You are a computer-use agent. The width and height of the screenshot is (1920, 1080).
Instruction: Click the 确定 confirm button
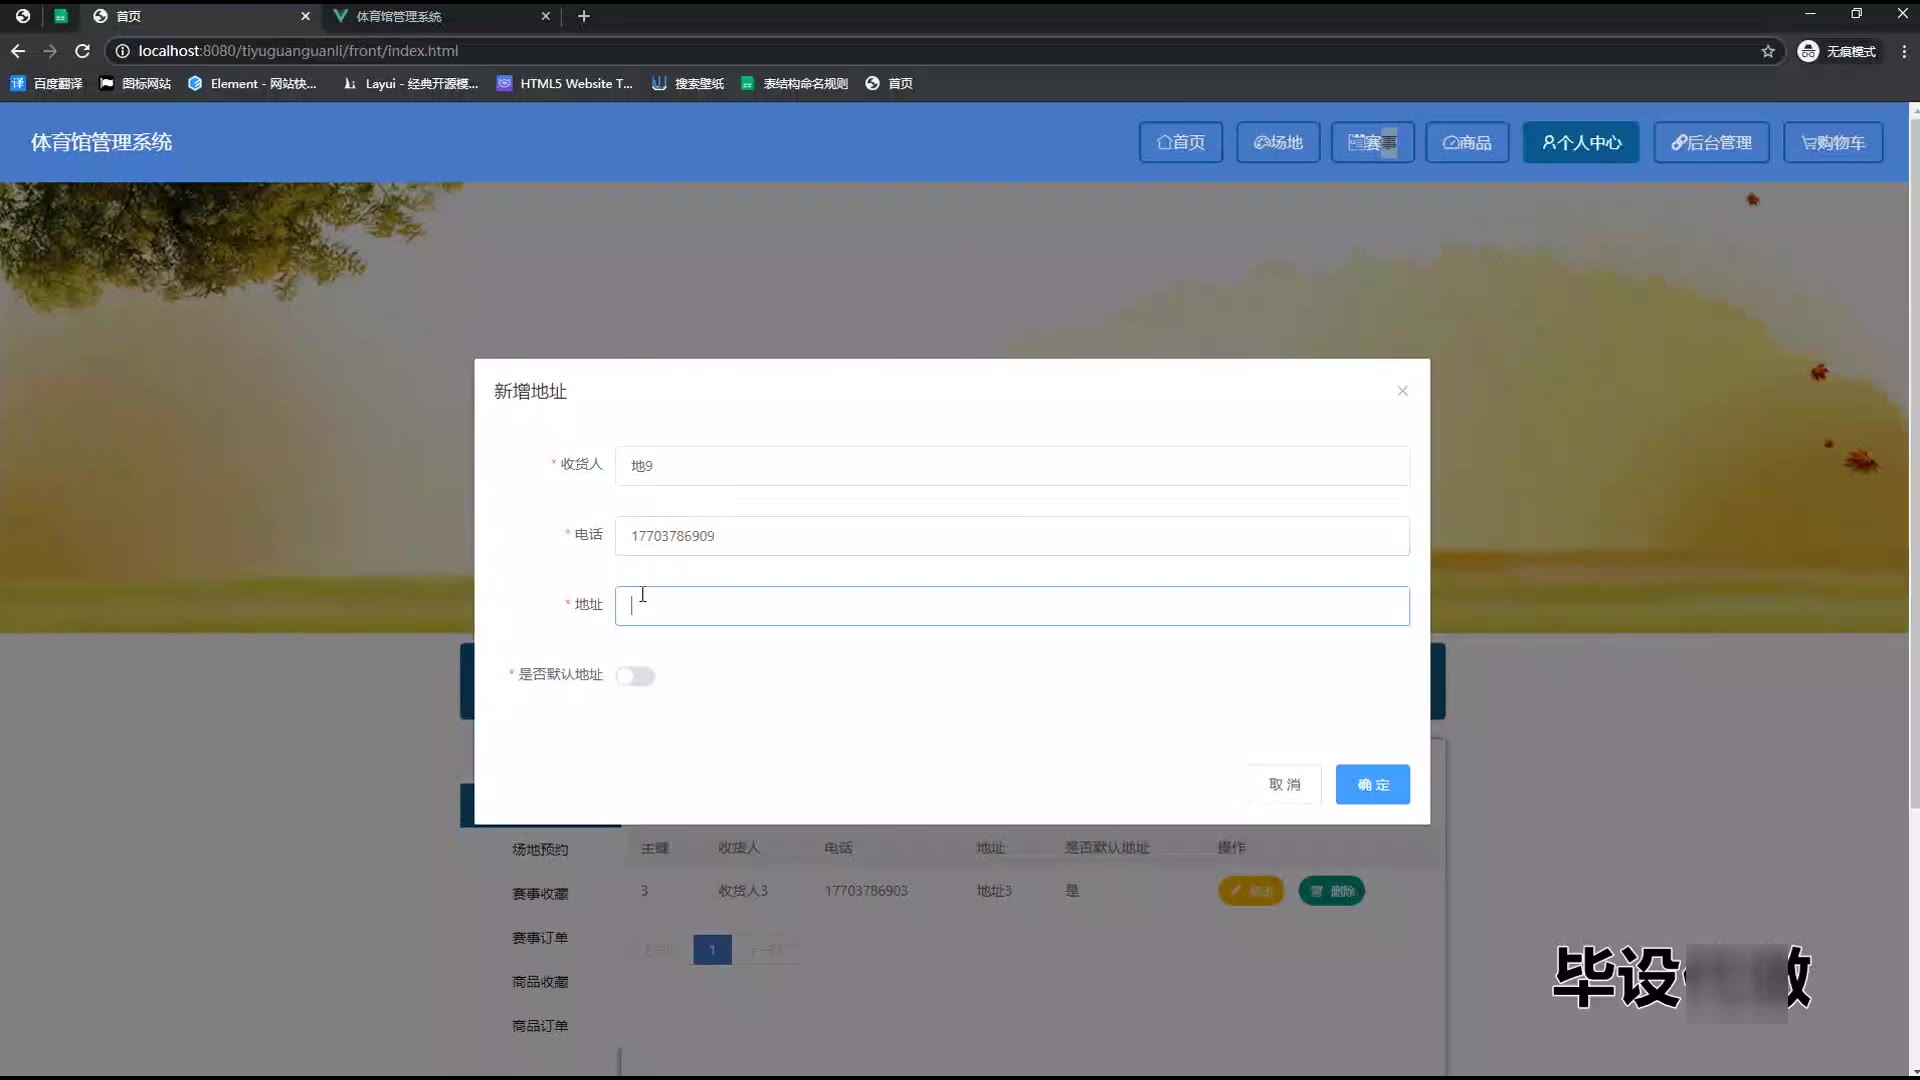coord(1372,785)
